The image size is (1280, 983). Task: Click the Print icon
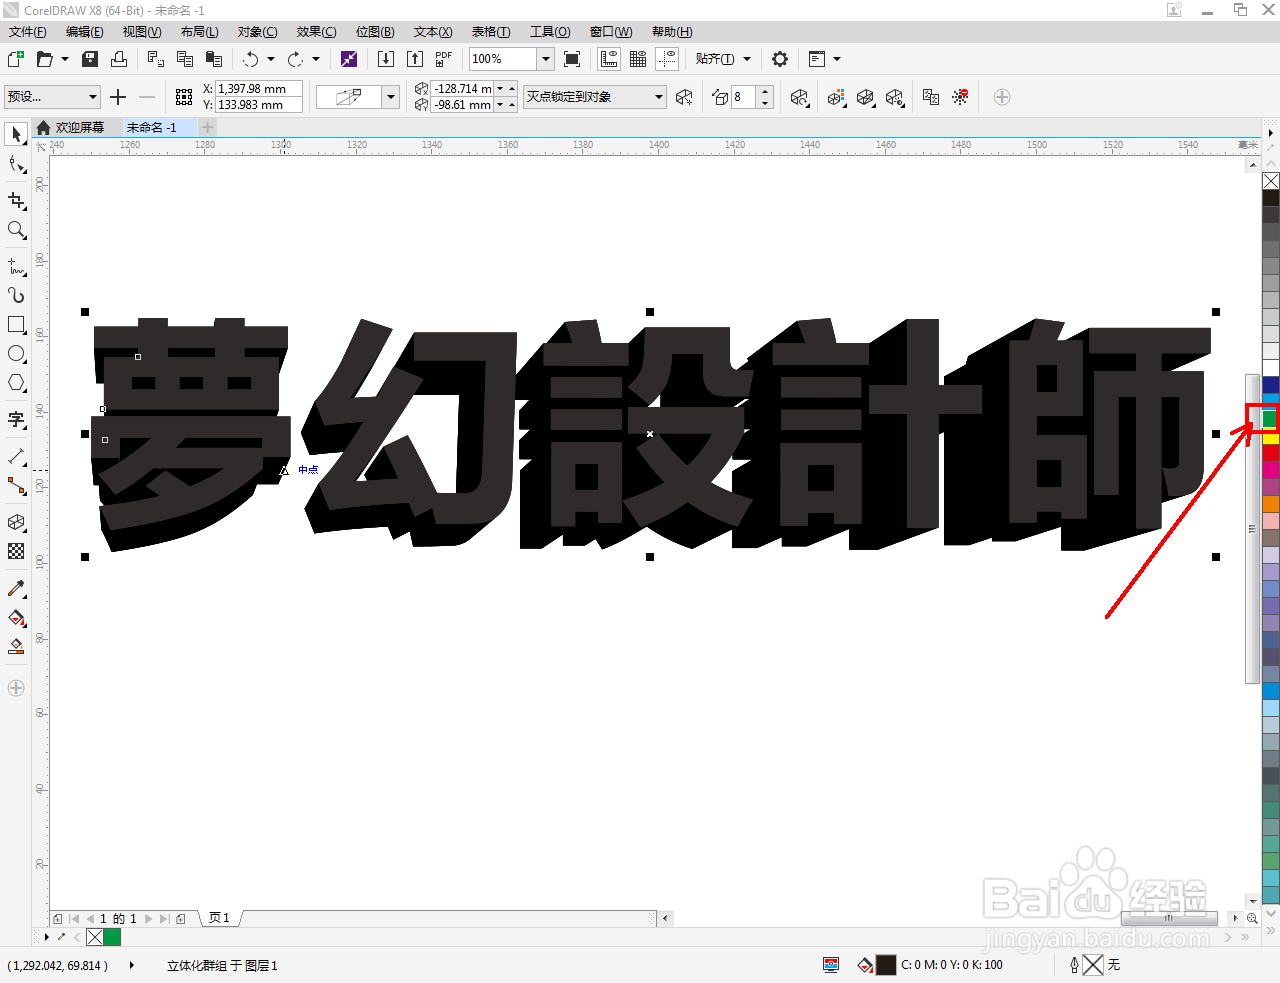tap(119, 59)
